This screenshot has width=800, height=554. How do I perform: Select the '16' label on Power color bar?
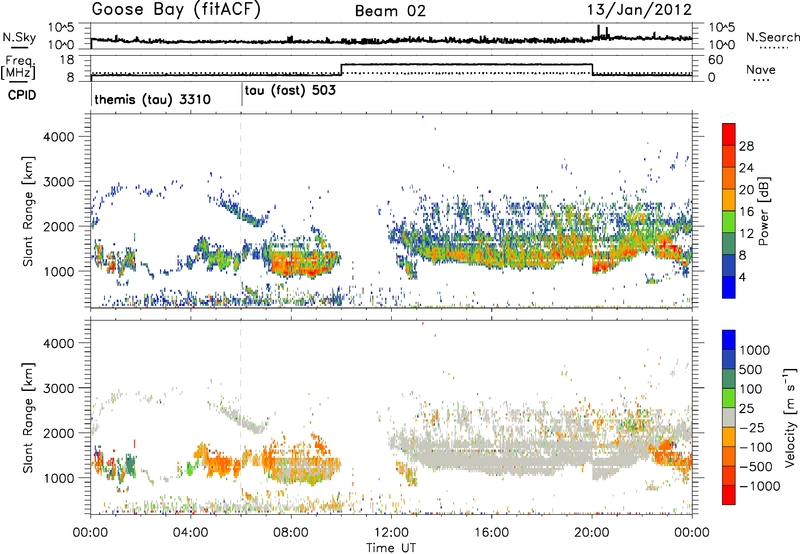click(x=746, y=212)
